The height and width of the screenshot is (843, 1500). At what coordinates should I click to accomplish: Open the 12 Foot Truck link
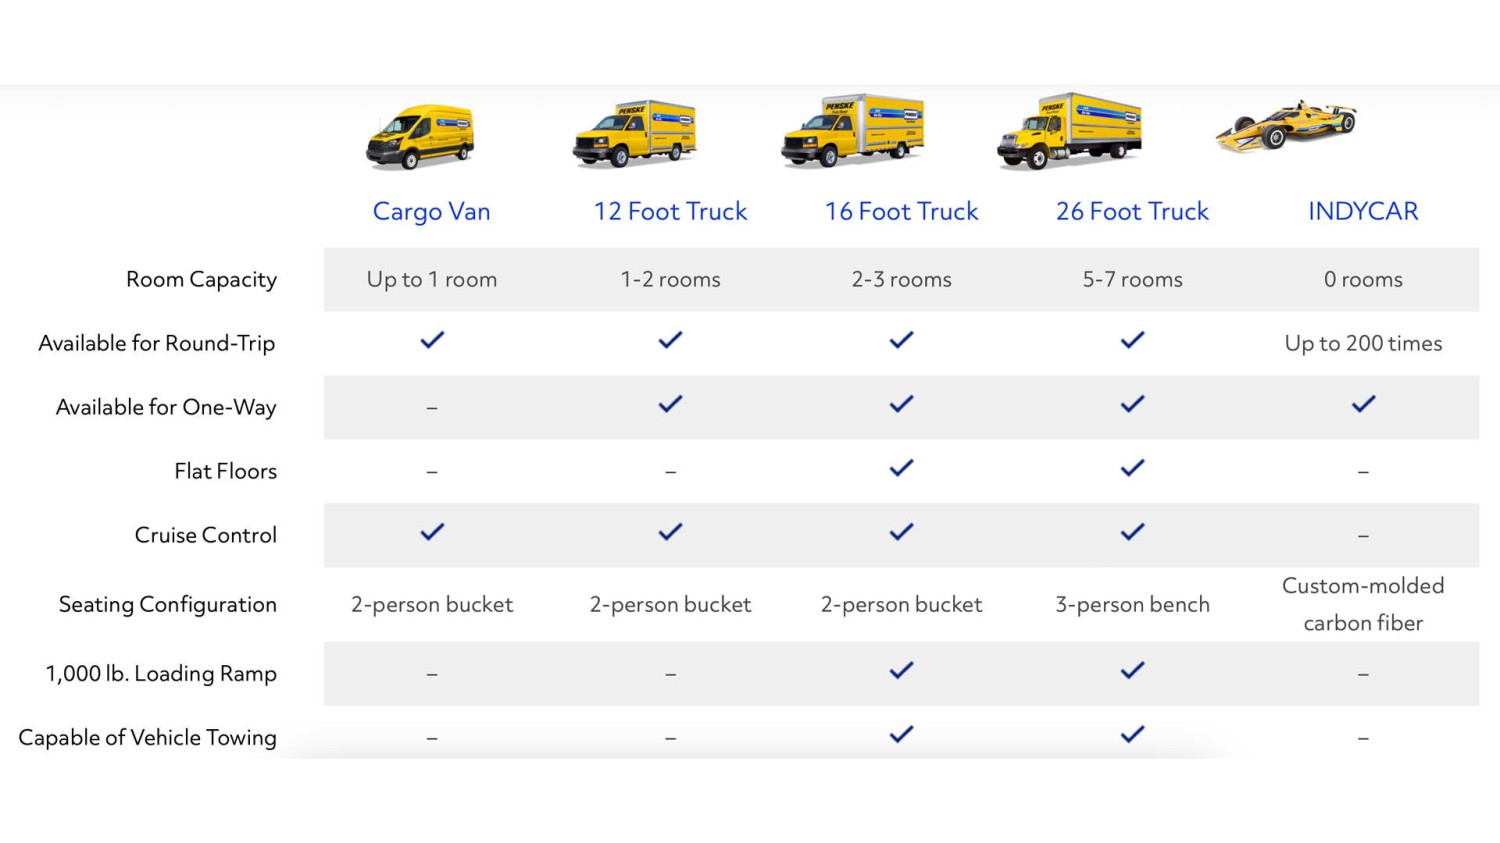tap(670, 211)
